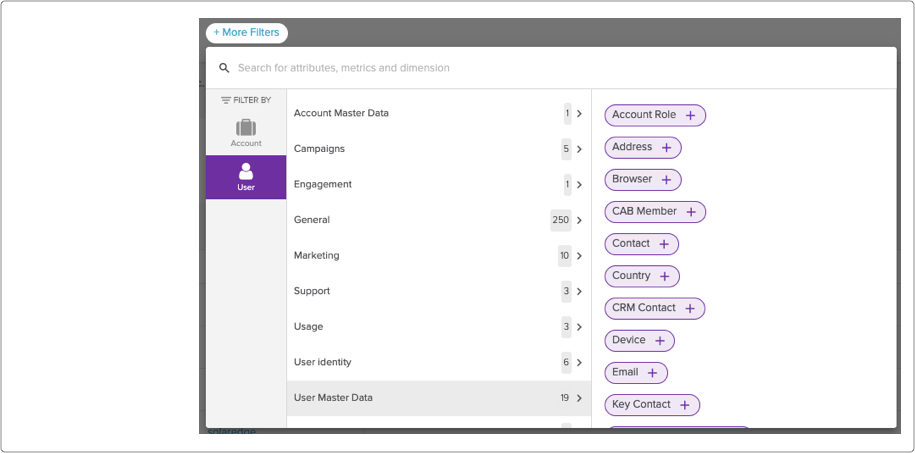Add the CRM Contact attribute chip
The image size is (915, 453).
pos(655,308)
